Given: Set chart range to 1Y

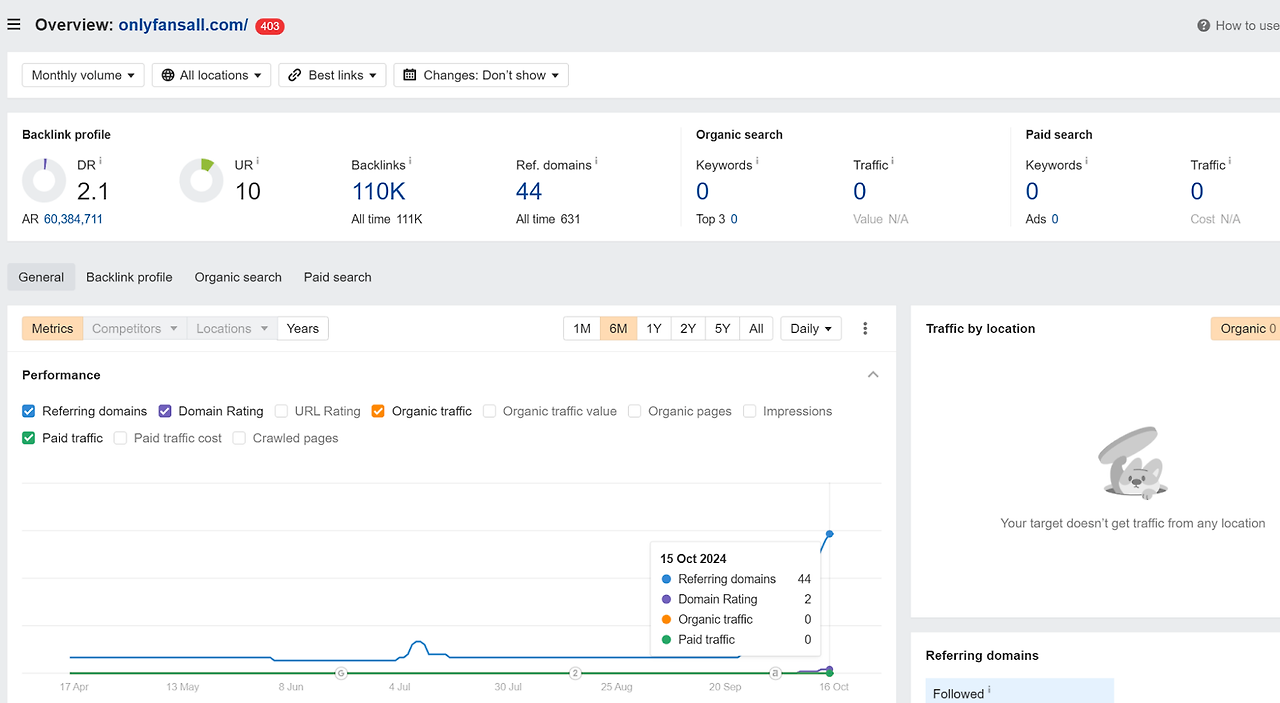Looking at the screenshot, I should point(654,328).
